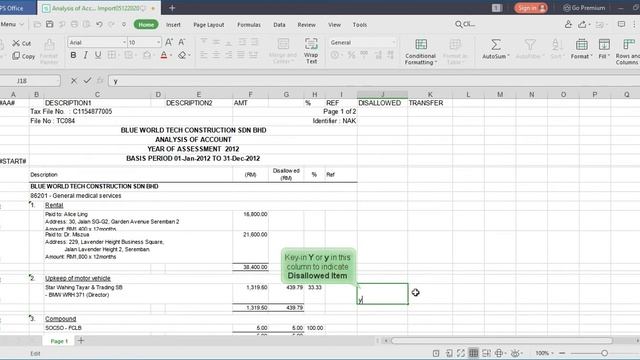Switch to Normal view in status bar

tap(473, 353)
